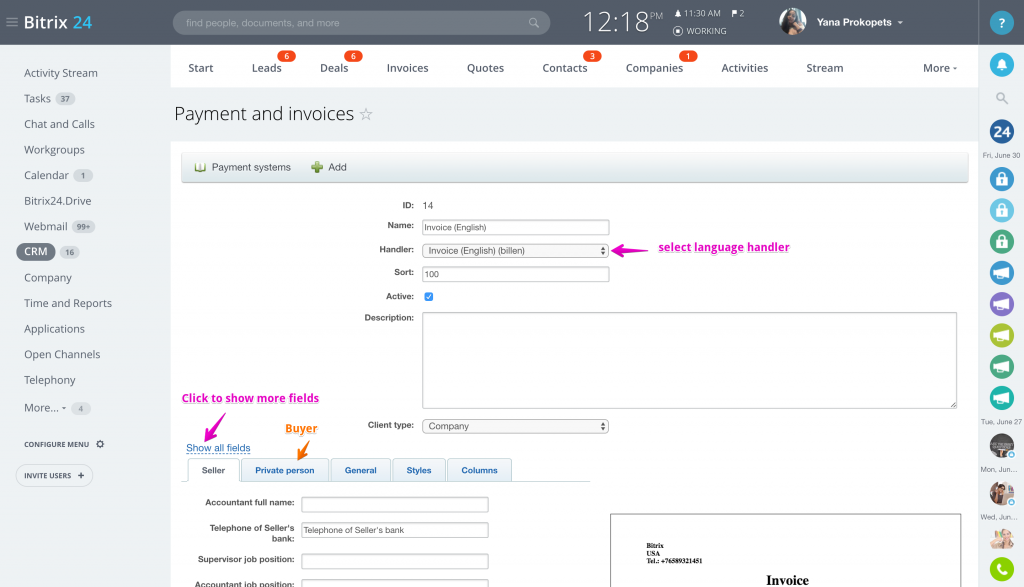
Task: Toggle the Active checkbox
Action: pyautogui.click(x=429, y=297)
